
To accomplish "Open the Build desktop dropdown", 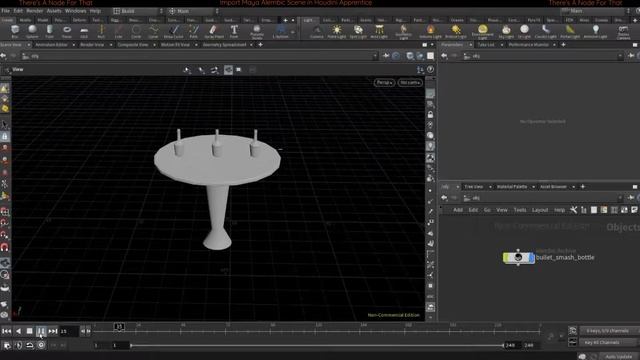I will point(138,11).
